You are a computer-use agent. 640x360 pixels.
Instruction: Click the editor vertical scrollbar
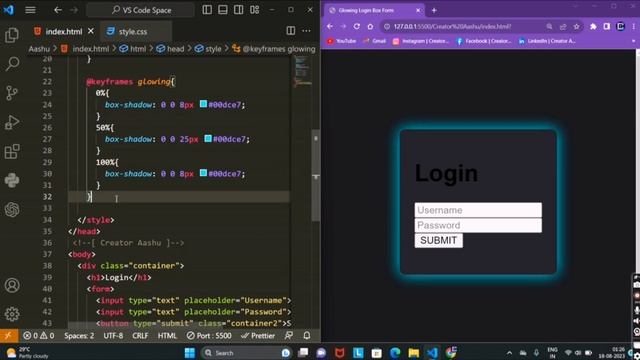tap(316, 176)
